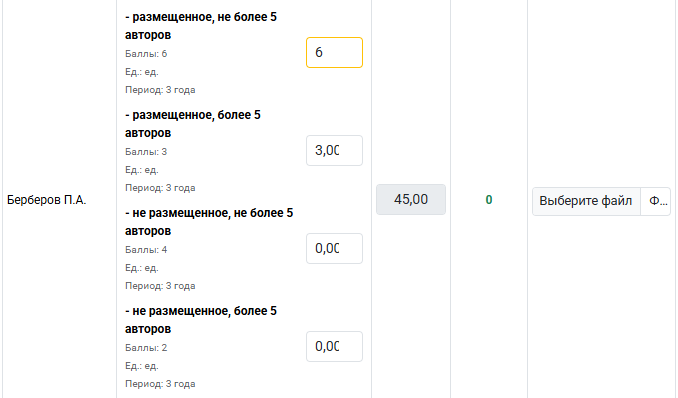Focus the input under не размещенное, не более 5 авторов
Viewport: 678px width, 398px height.
(334, 248)
